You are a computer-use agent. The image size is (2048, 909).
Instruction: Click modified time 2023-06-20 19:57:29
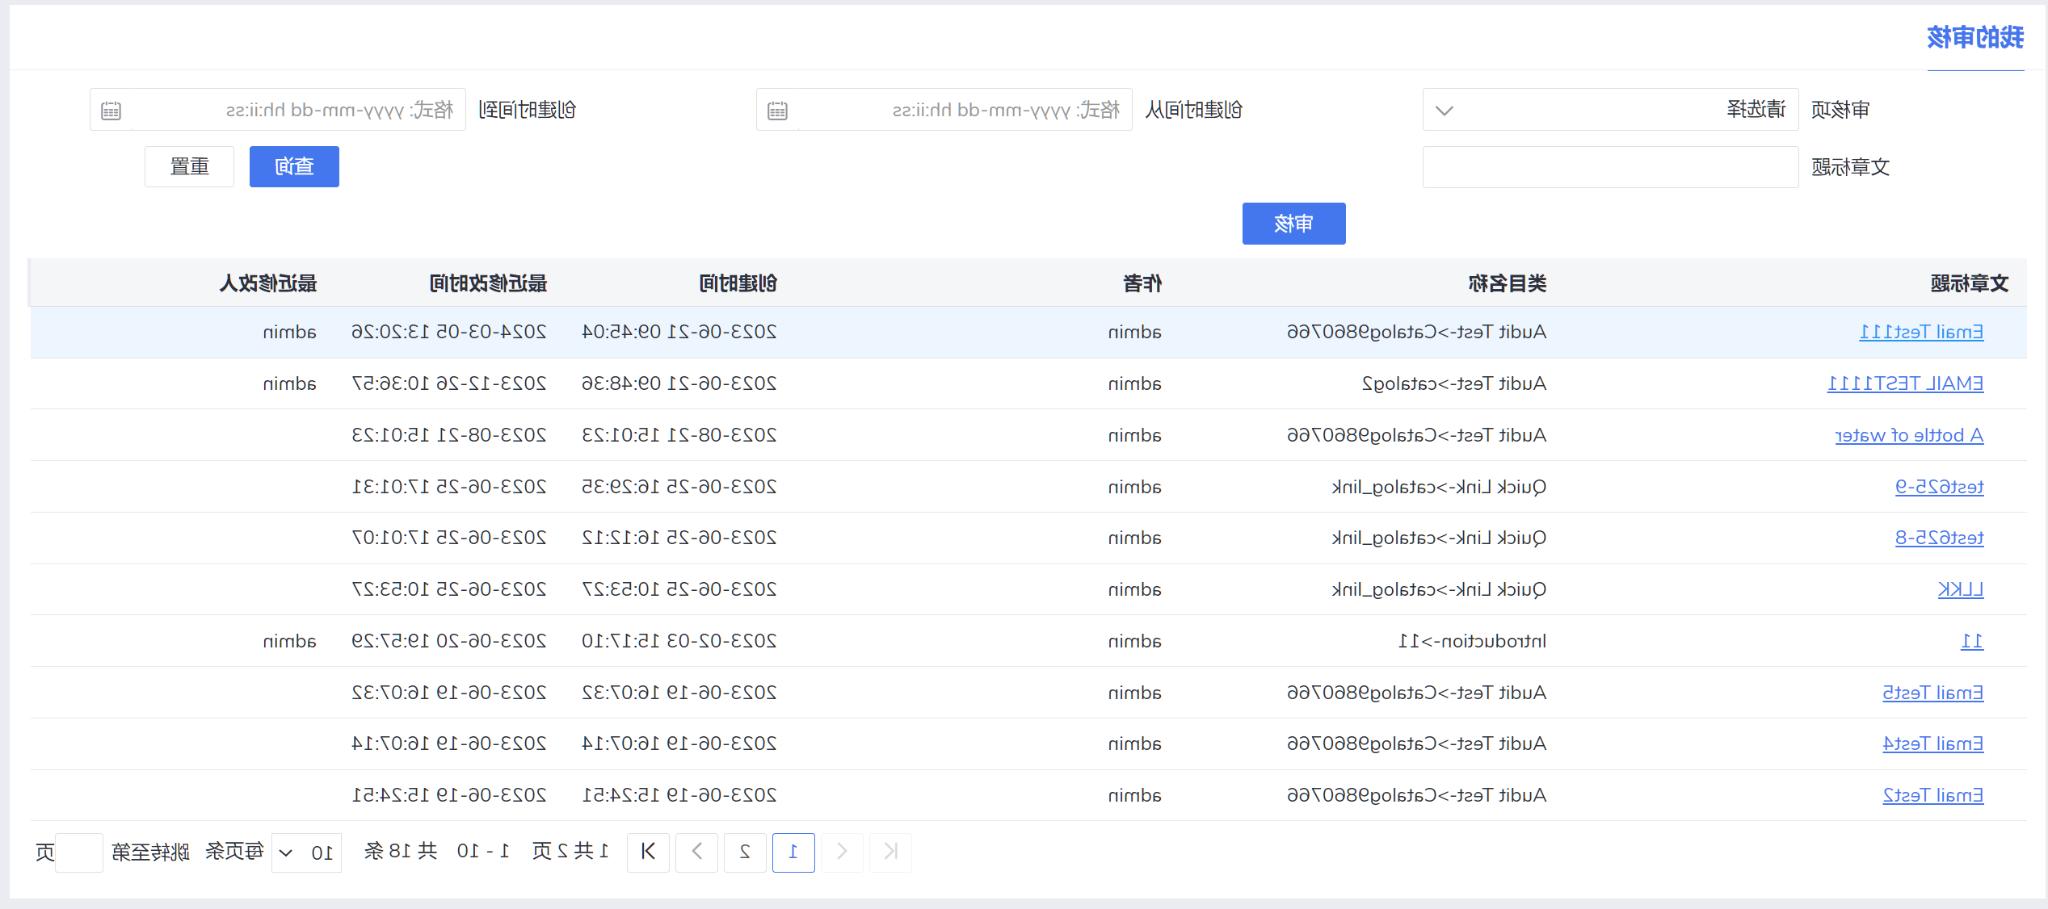pyautogui.click(x=449, y=641)
